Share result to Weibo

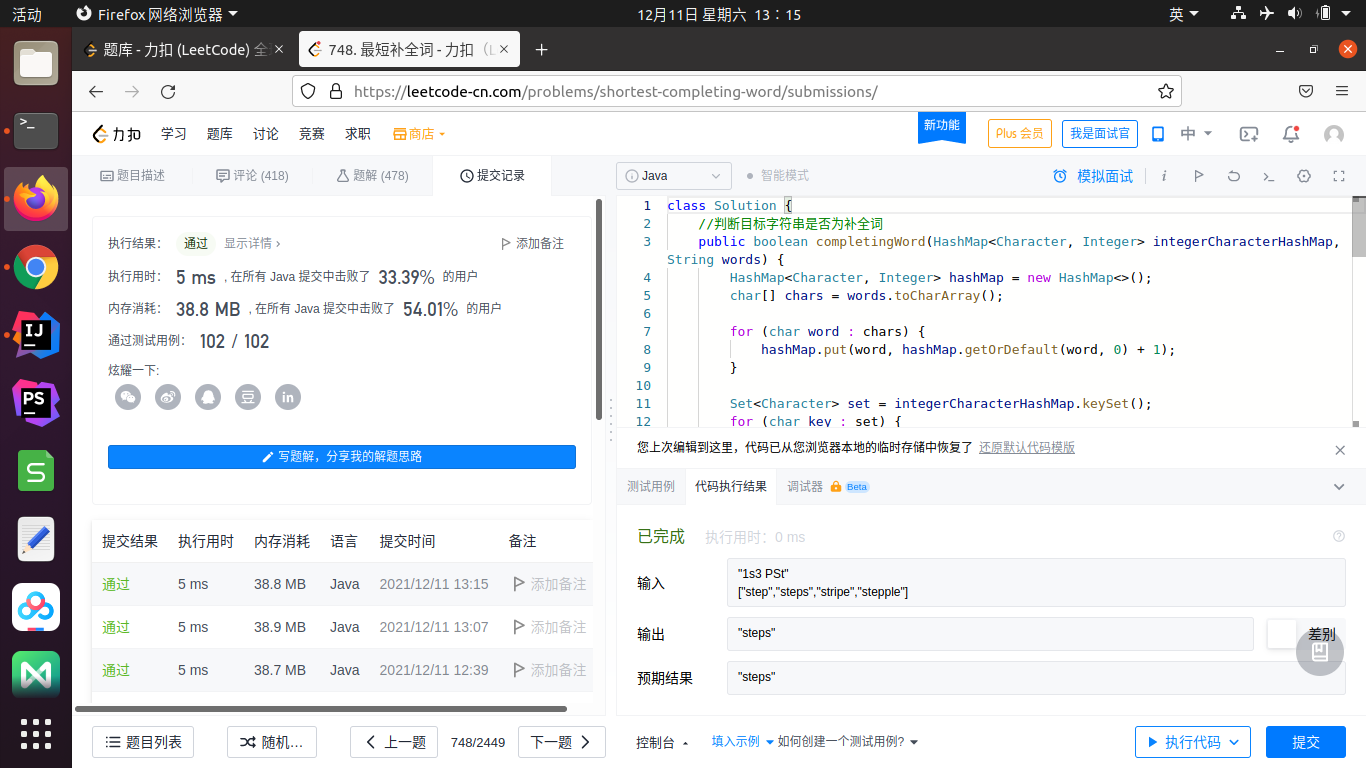coord(168,397)
